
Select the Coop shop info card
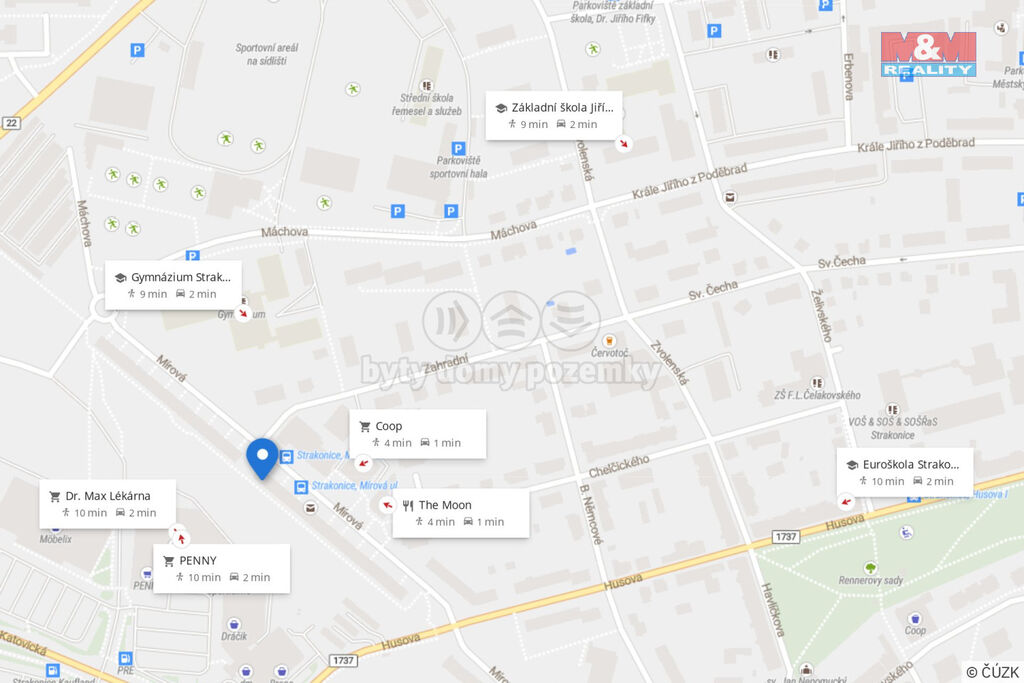pyautogui.click(x=417, y=434)
